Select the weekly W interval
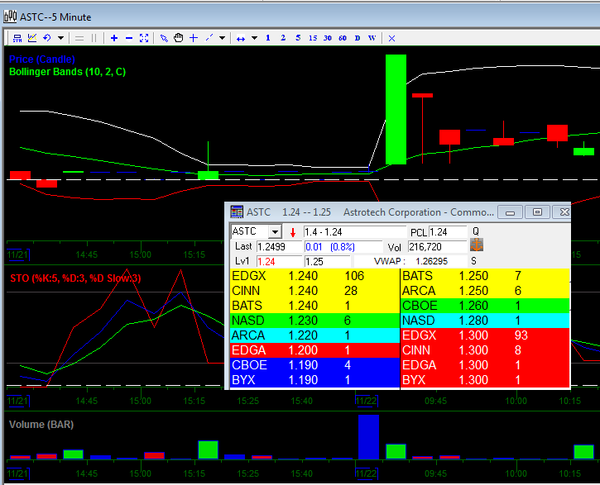Screen dimensions: 600x485 pyautogui.click(x=372, y=38)
